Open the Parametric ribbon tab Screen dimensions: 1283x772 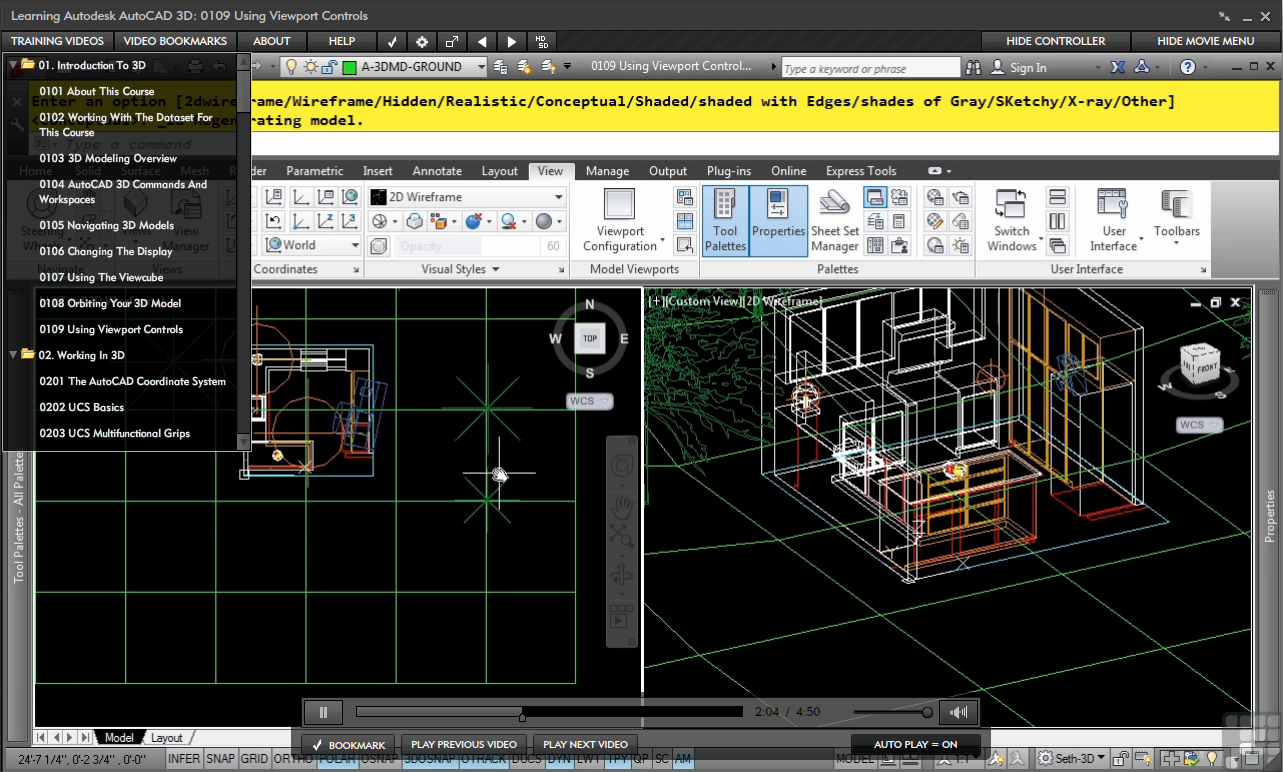tap(315, 171)
